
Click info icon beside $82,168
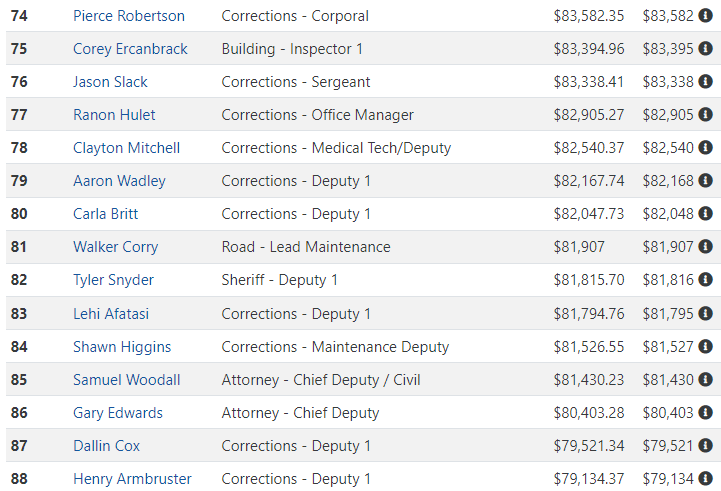pyautogui.click(x=705, y=181)
